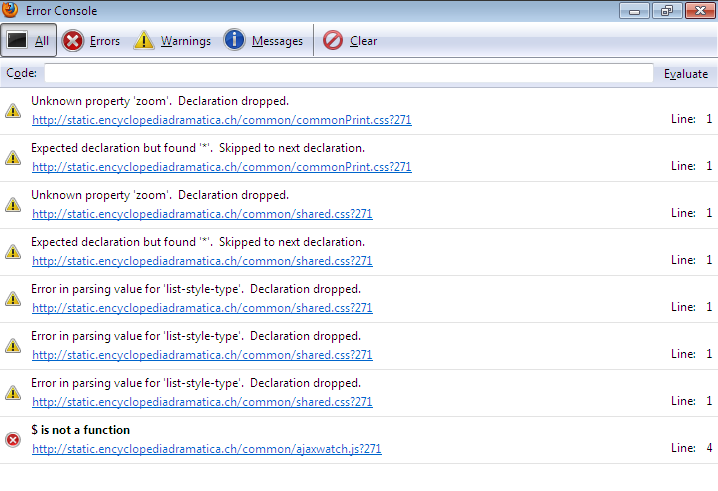Click the yellow Warnings triangle icon
Screen dimensions: 718x491
point(144,41)
